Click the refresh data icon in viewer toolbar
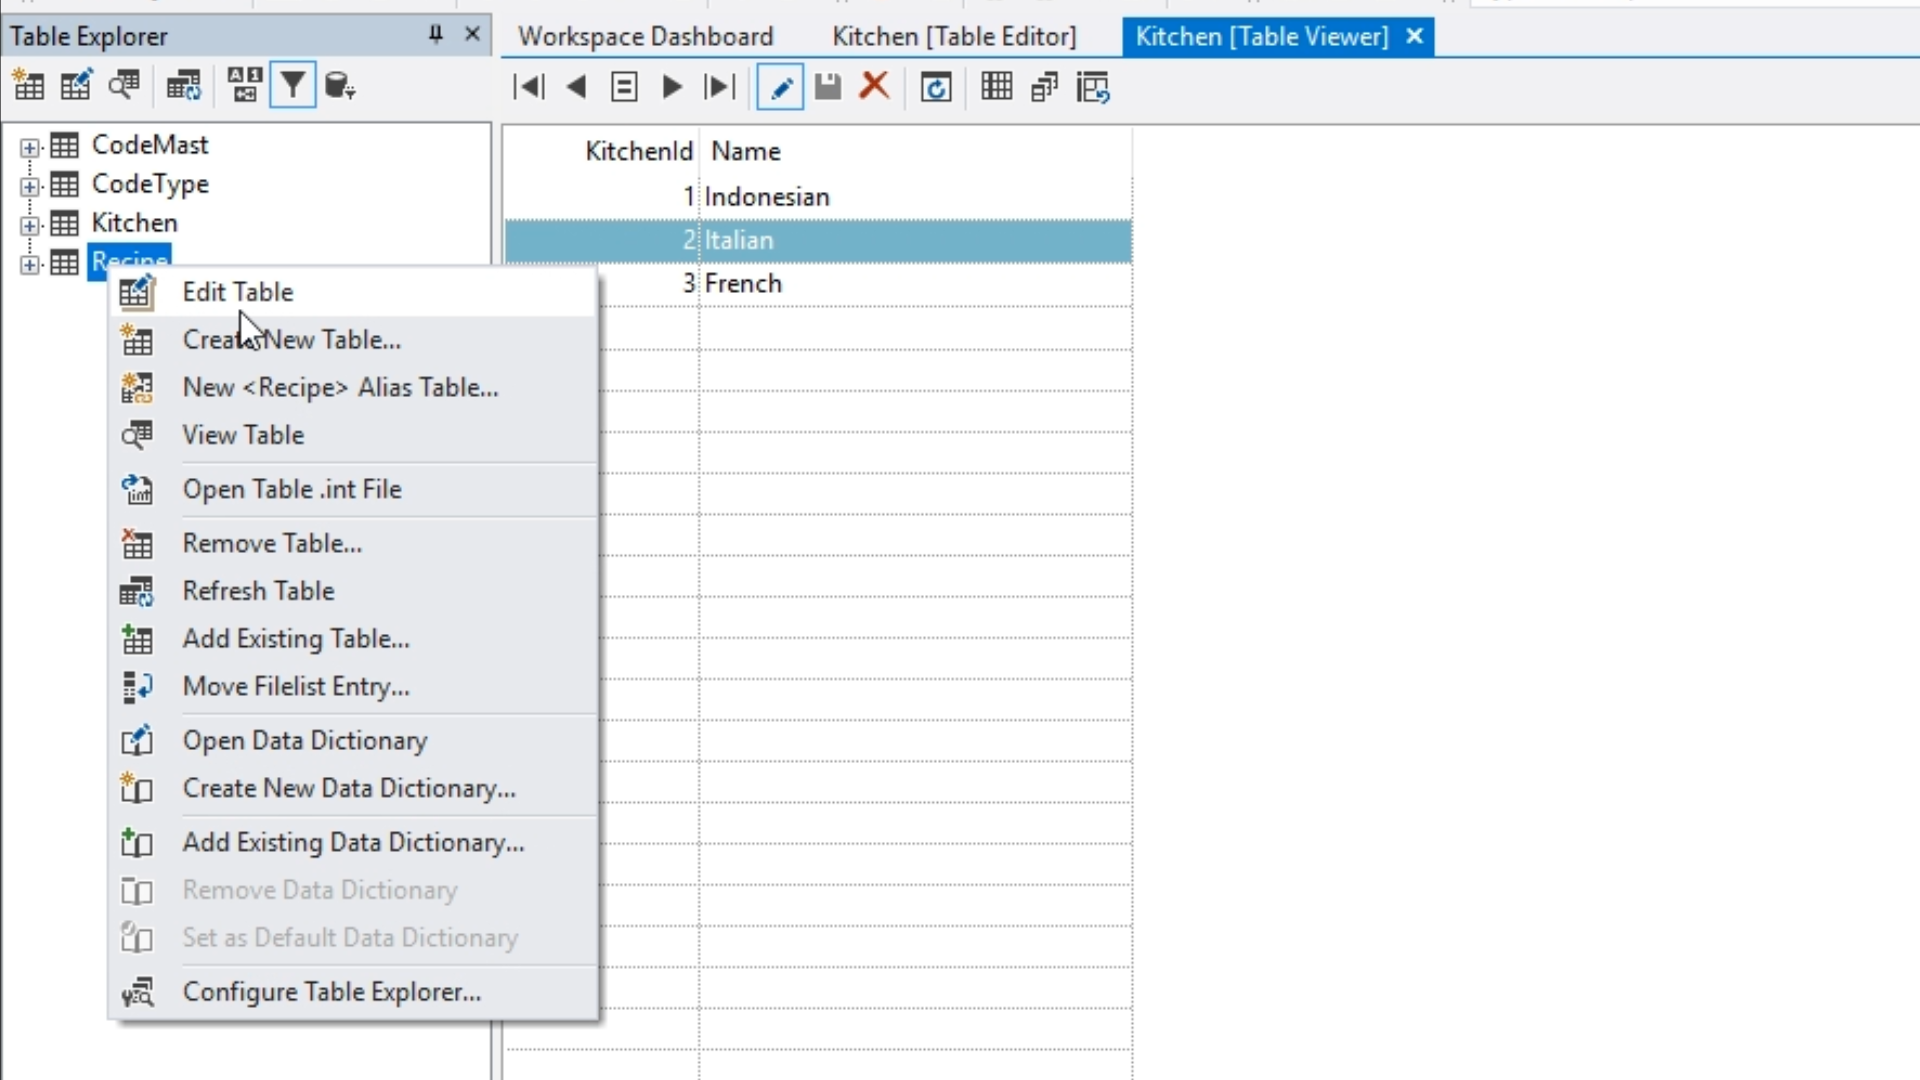The image size is (1920, 1080). click(x=936, y=88)
